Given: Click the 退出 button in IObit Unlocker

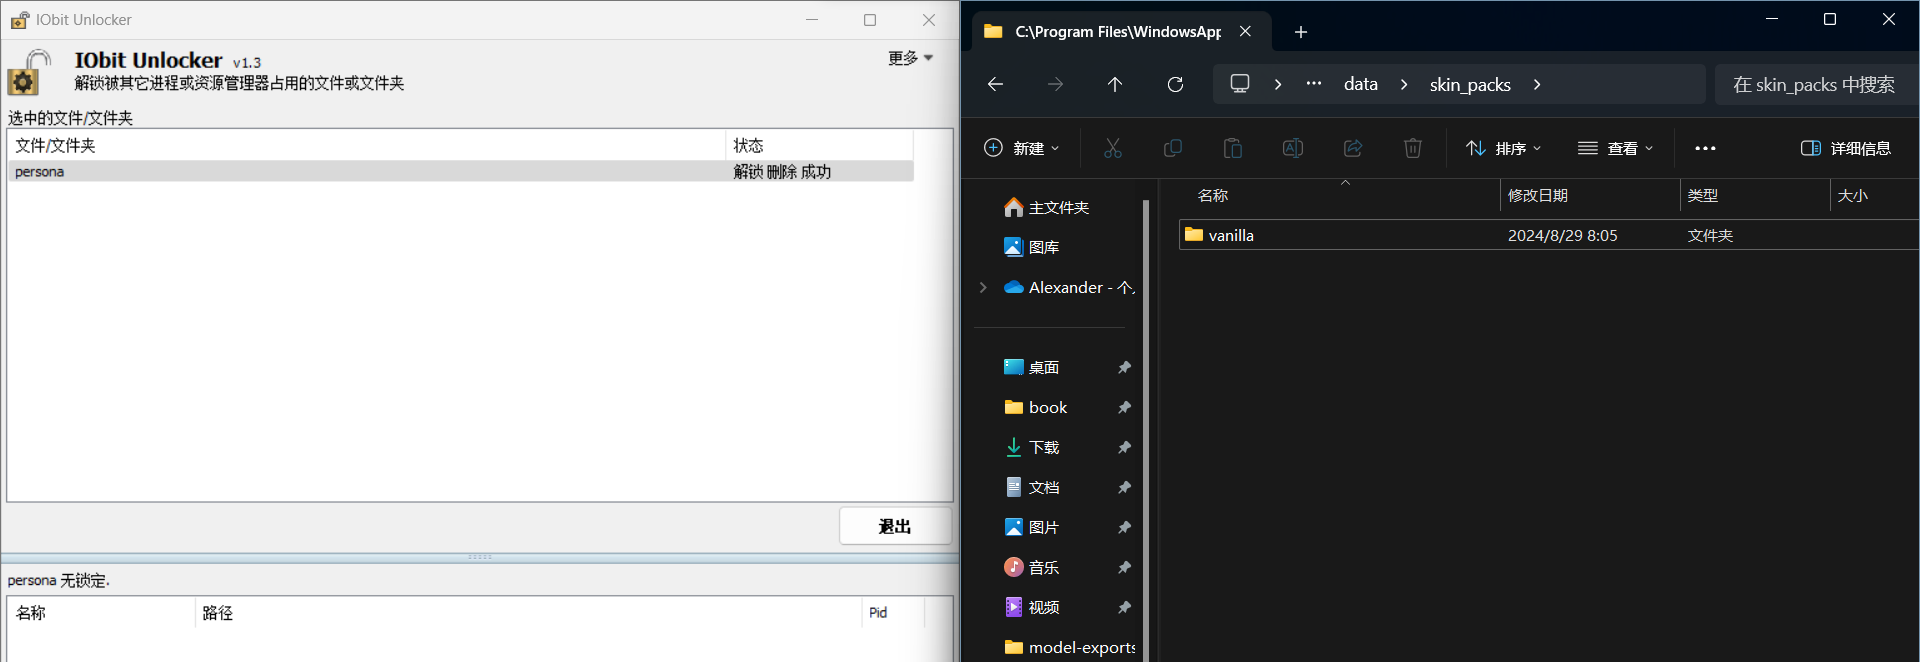Looking at the screenshot, I should click(895, 526).
